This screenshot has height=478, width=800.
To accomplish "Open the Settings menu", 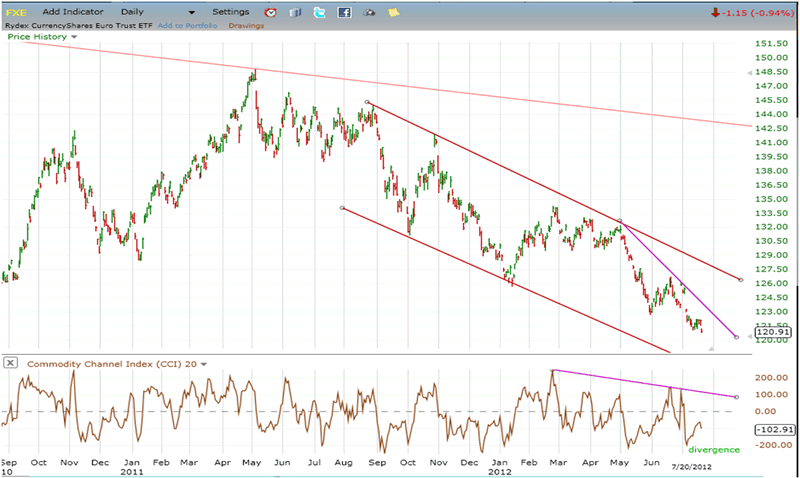I will [231, 11].
